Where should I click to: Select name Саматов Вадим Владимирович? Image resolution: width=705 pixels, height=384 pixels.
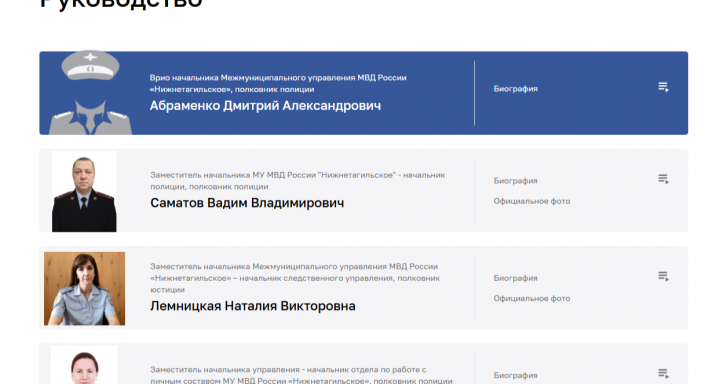247,203
